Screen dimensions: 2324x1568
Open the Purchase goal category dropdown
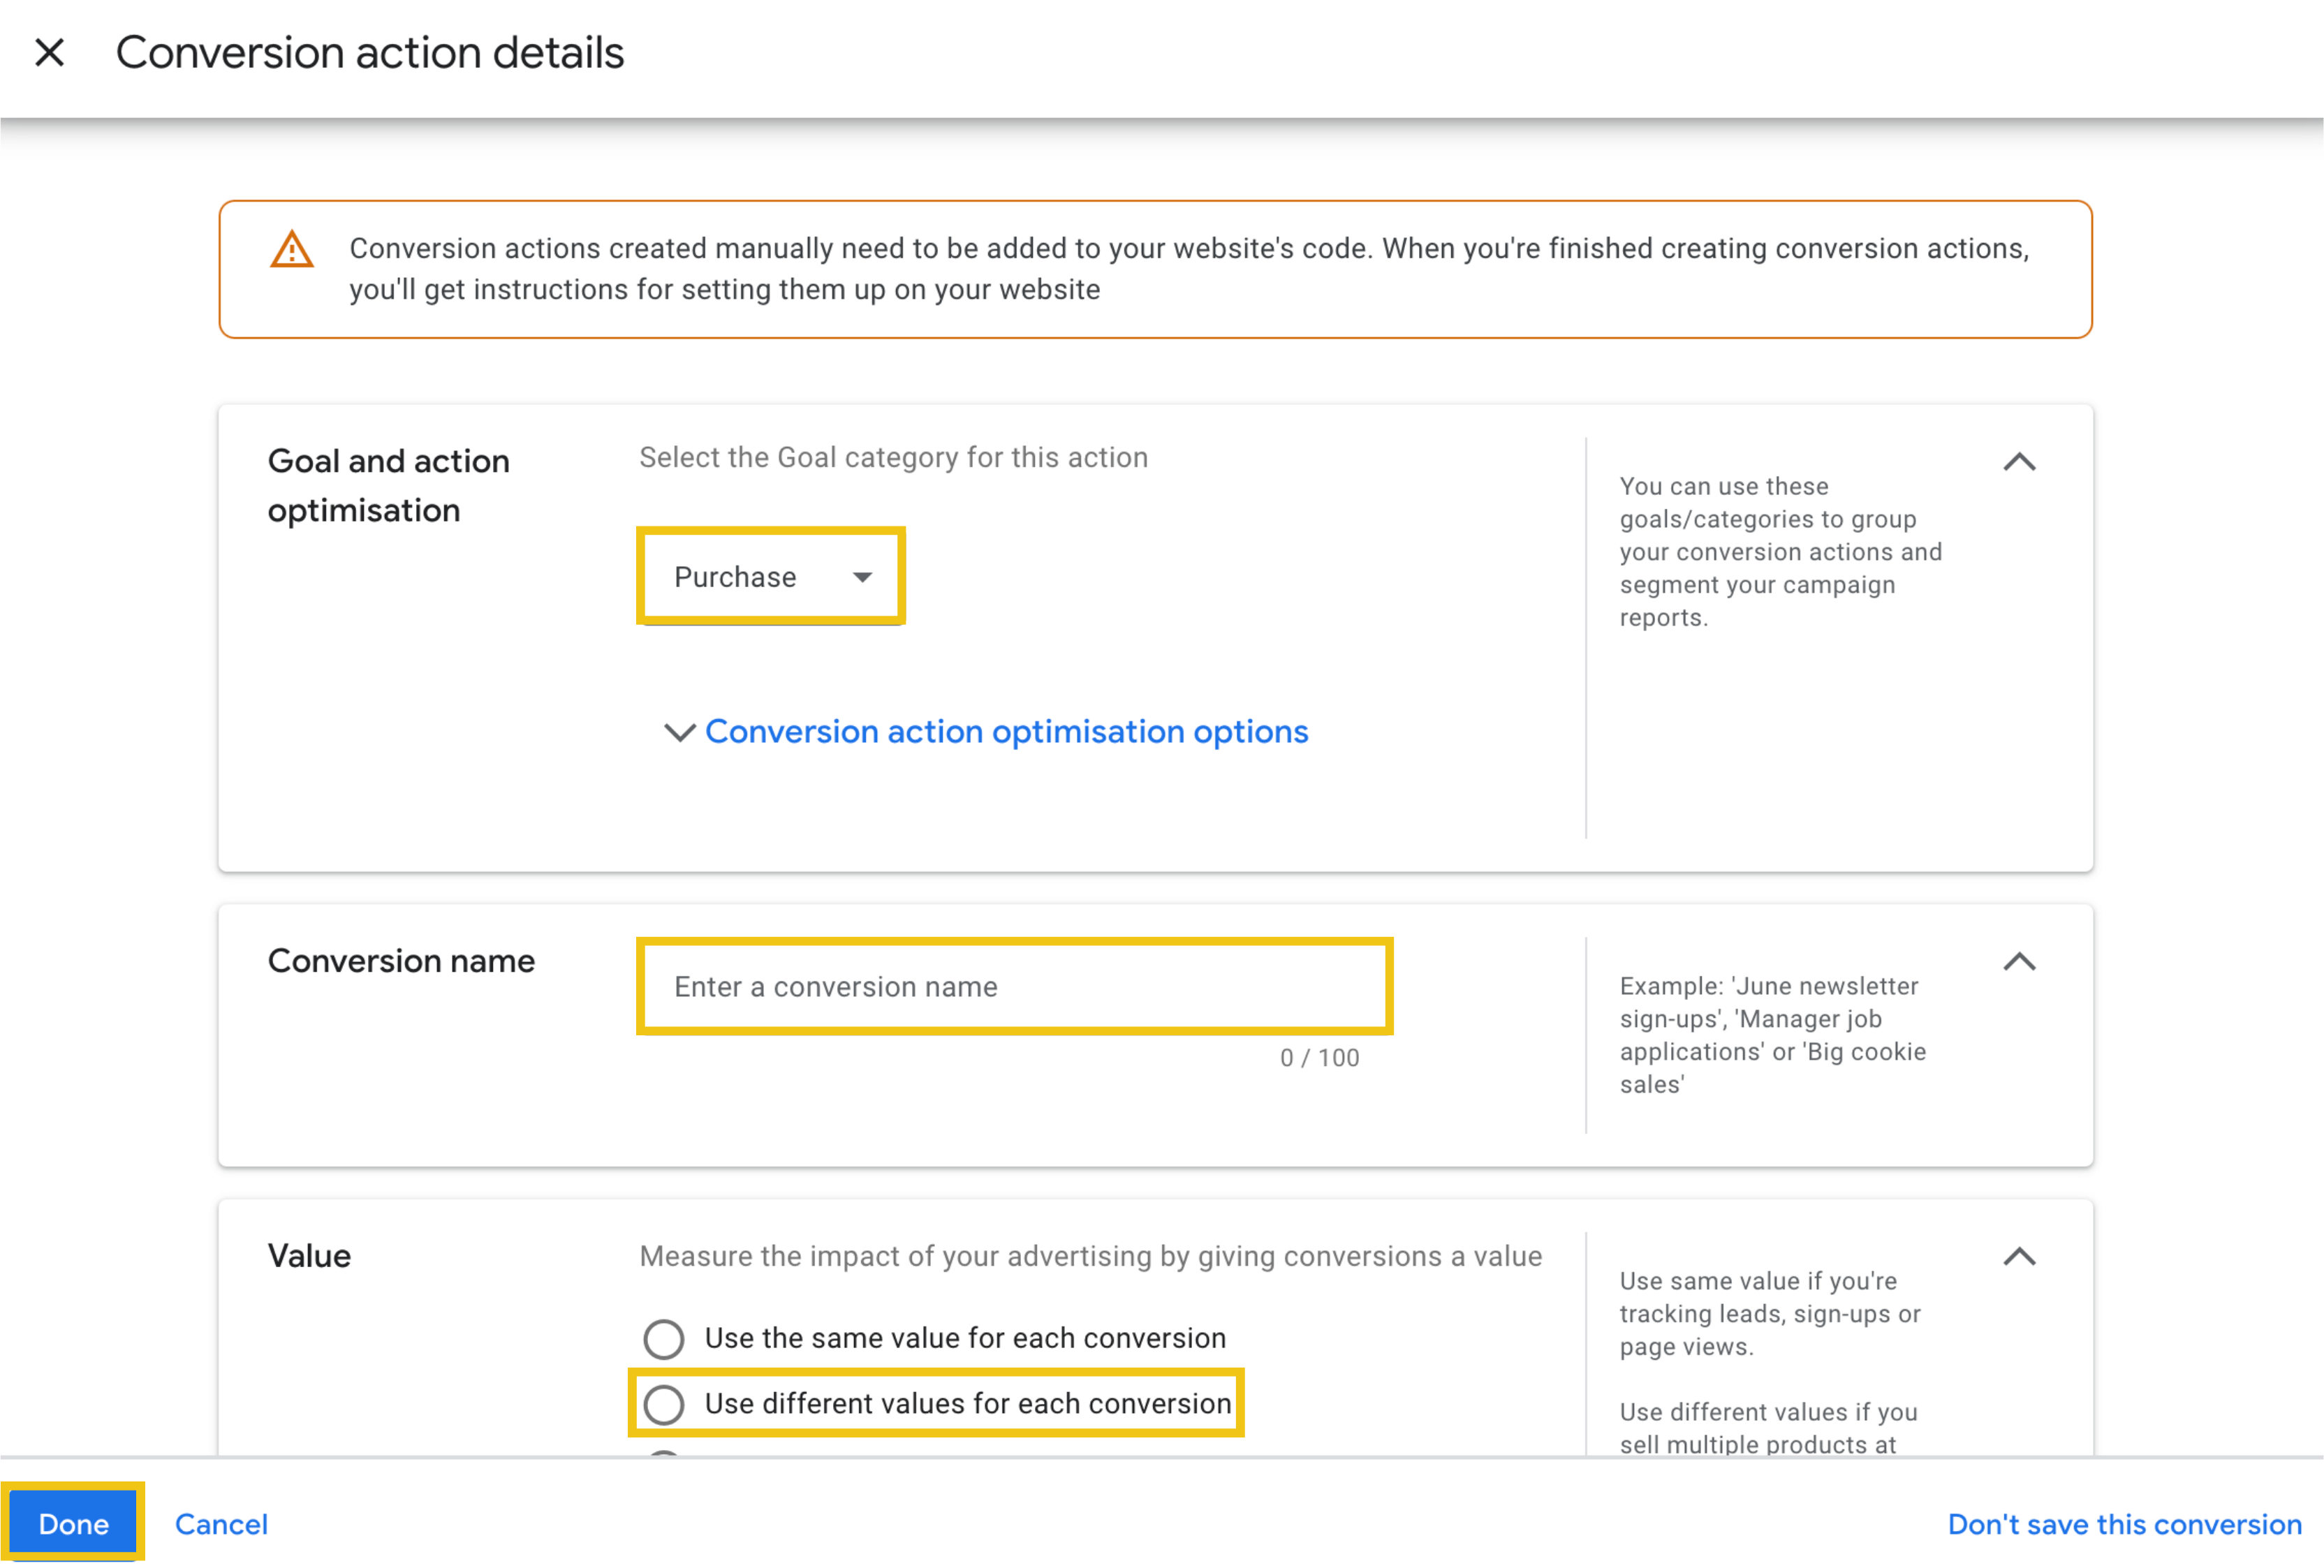pos(771,576)
